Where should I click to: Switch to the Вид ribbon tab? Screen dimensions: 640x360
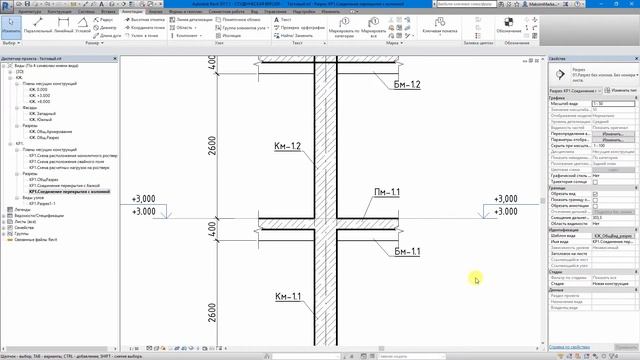click(x=254, y=12)
